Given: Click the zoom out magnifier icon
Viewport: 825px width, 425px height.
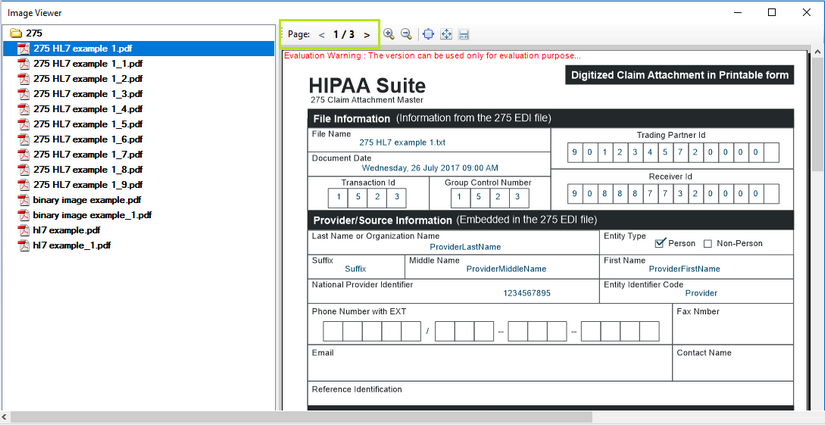Looking at the screenshot, I should pos(406,34).
